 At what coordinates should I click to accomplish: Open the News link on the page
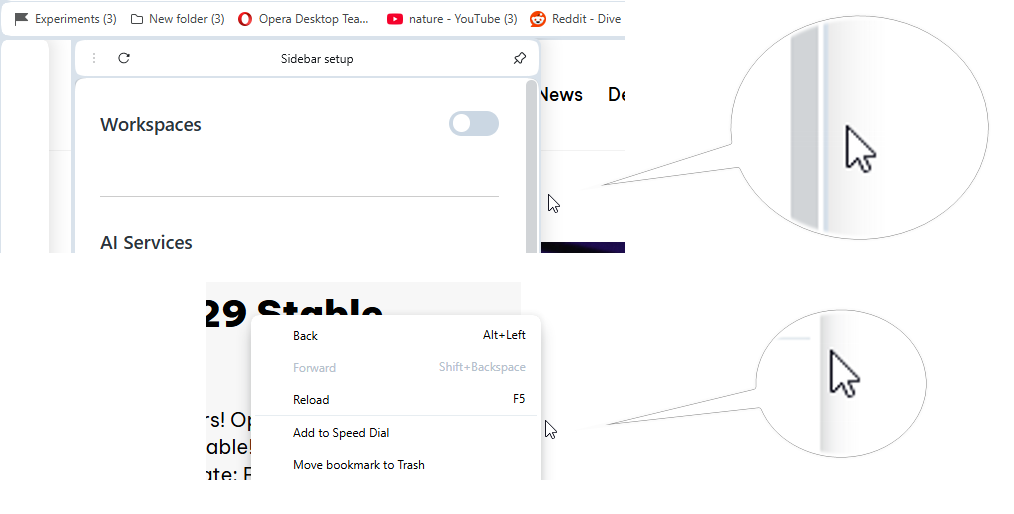[561, 95]
